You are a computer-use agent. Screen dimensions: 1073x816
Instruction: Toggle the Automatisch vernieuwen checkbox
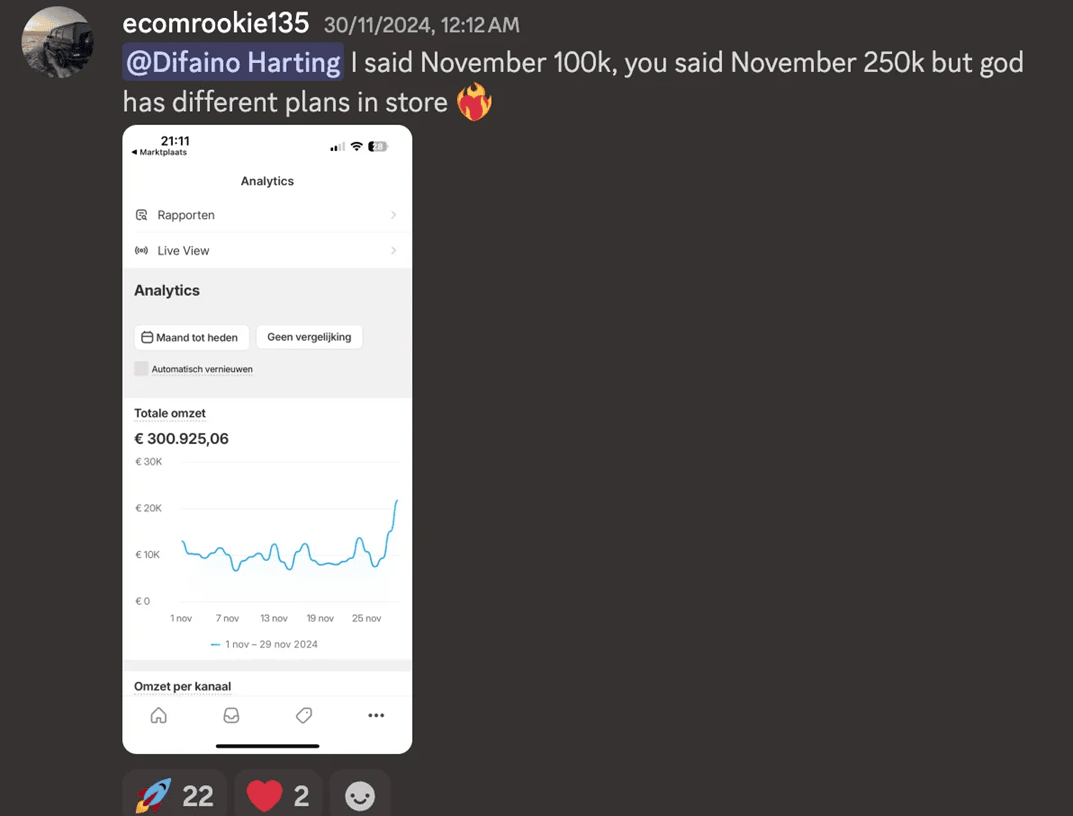click(142, 369)
